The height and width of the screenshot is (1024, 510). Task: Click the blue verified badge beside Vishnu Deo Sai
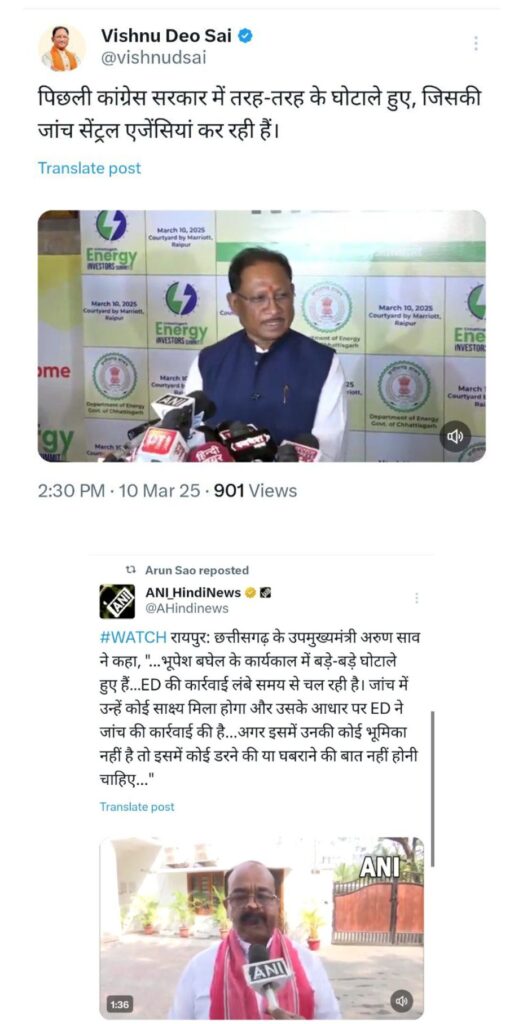245,37
